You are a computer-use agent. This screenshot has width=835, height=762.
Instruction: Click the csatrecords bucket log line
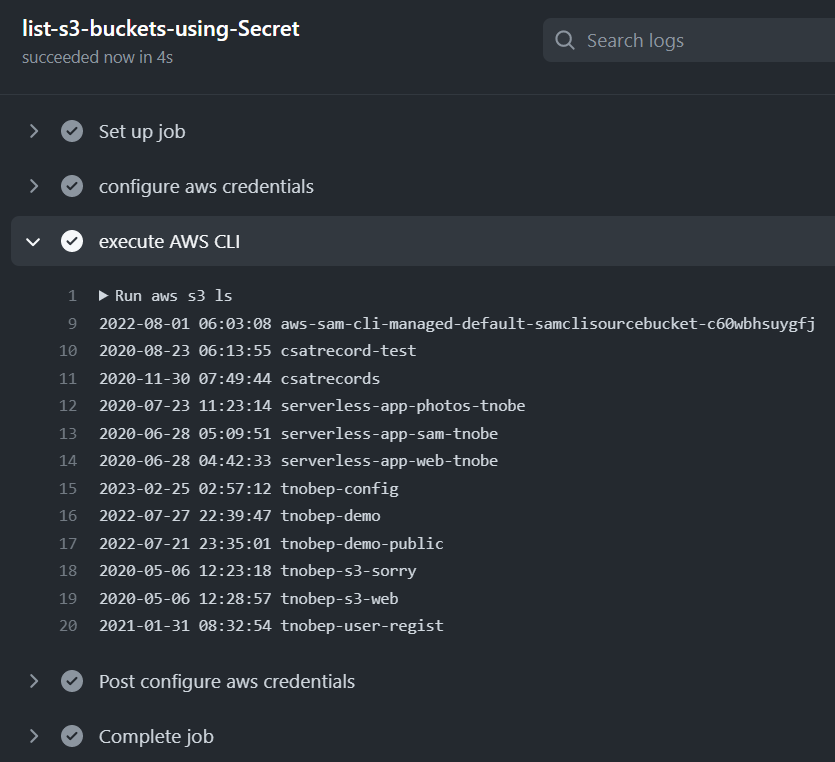click(x=330, y=378)
